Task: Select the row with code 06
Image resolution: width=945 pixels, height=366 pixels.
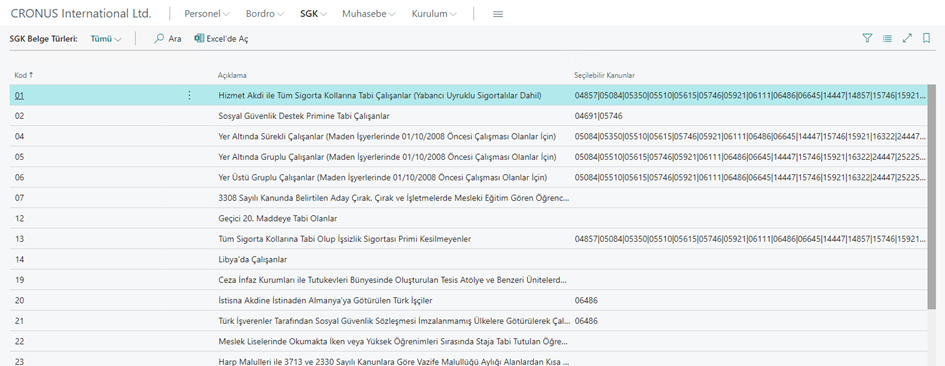Action: click(468, 177)
